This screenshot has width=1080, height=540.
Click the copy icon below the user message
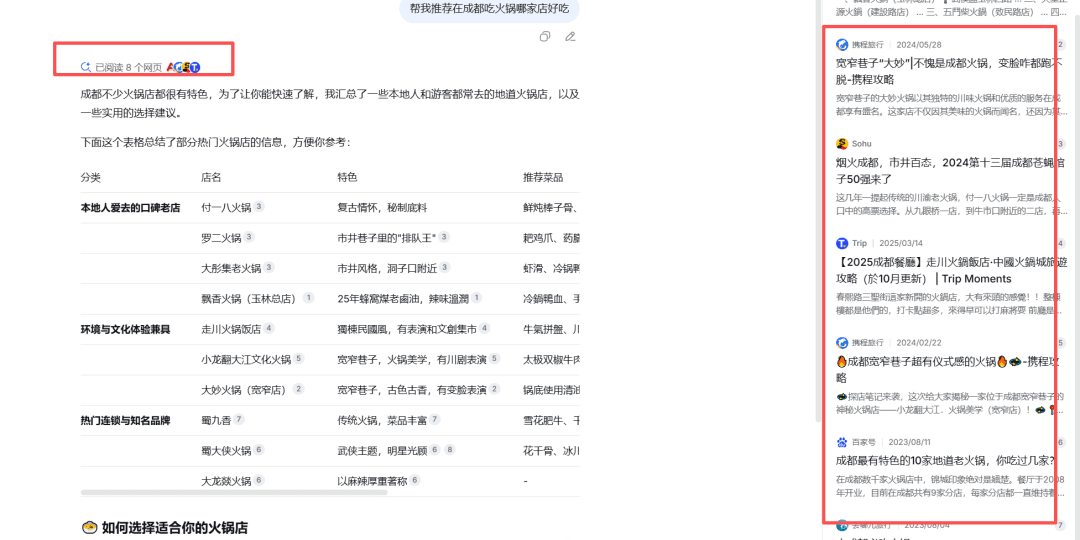pos(544,37)
